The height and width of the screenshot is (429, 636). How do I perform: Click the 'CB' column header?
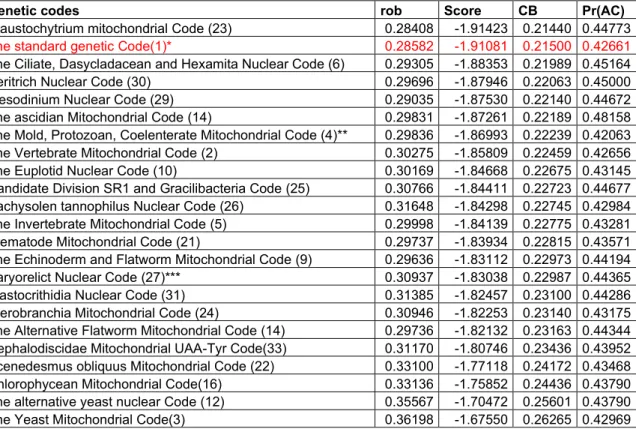point(527,11)
